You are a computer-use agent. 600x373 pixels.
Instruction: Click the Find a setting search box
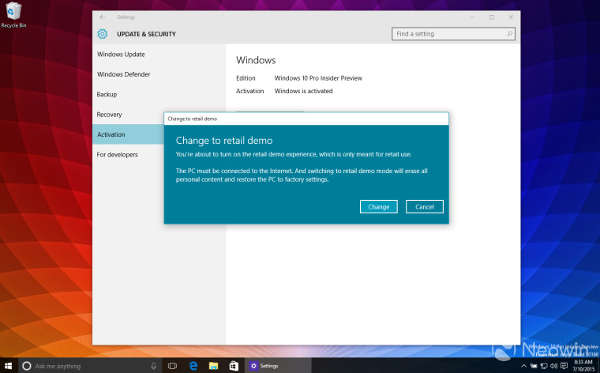pos(453,34)
